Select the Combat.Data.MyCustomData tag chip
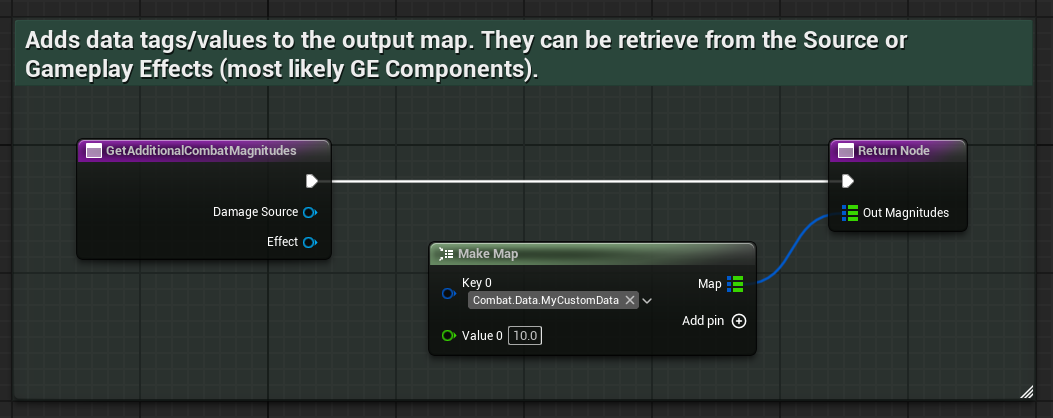Image resolution: width=1053 pixels, height=418 pixels. [x=545, y=300]
